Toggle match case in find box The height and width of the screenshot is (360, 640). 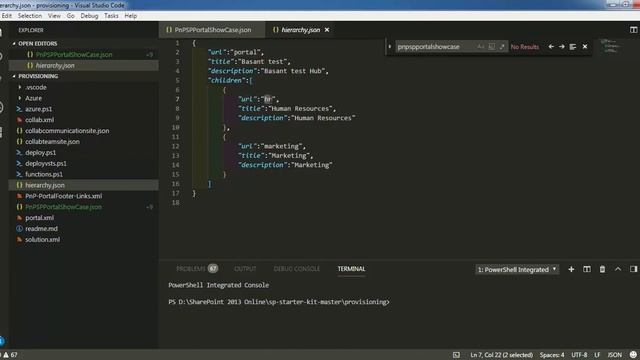coord(480,47)
